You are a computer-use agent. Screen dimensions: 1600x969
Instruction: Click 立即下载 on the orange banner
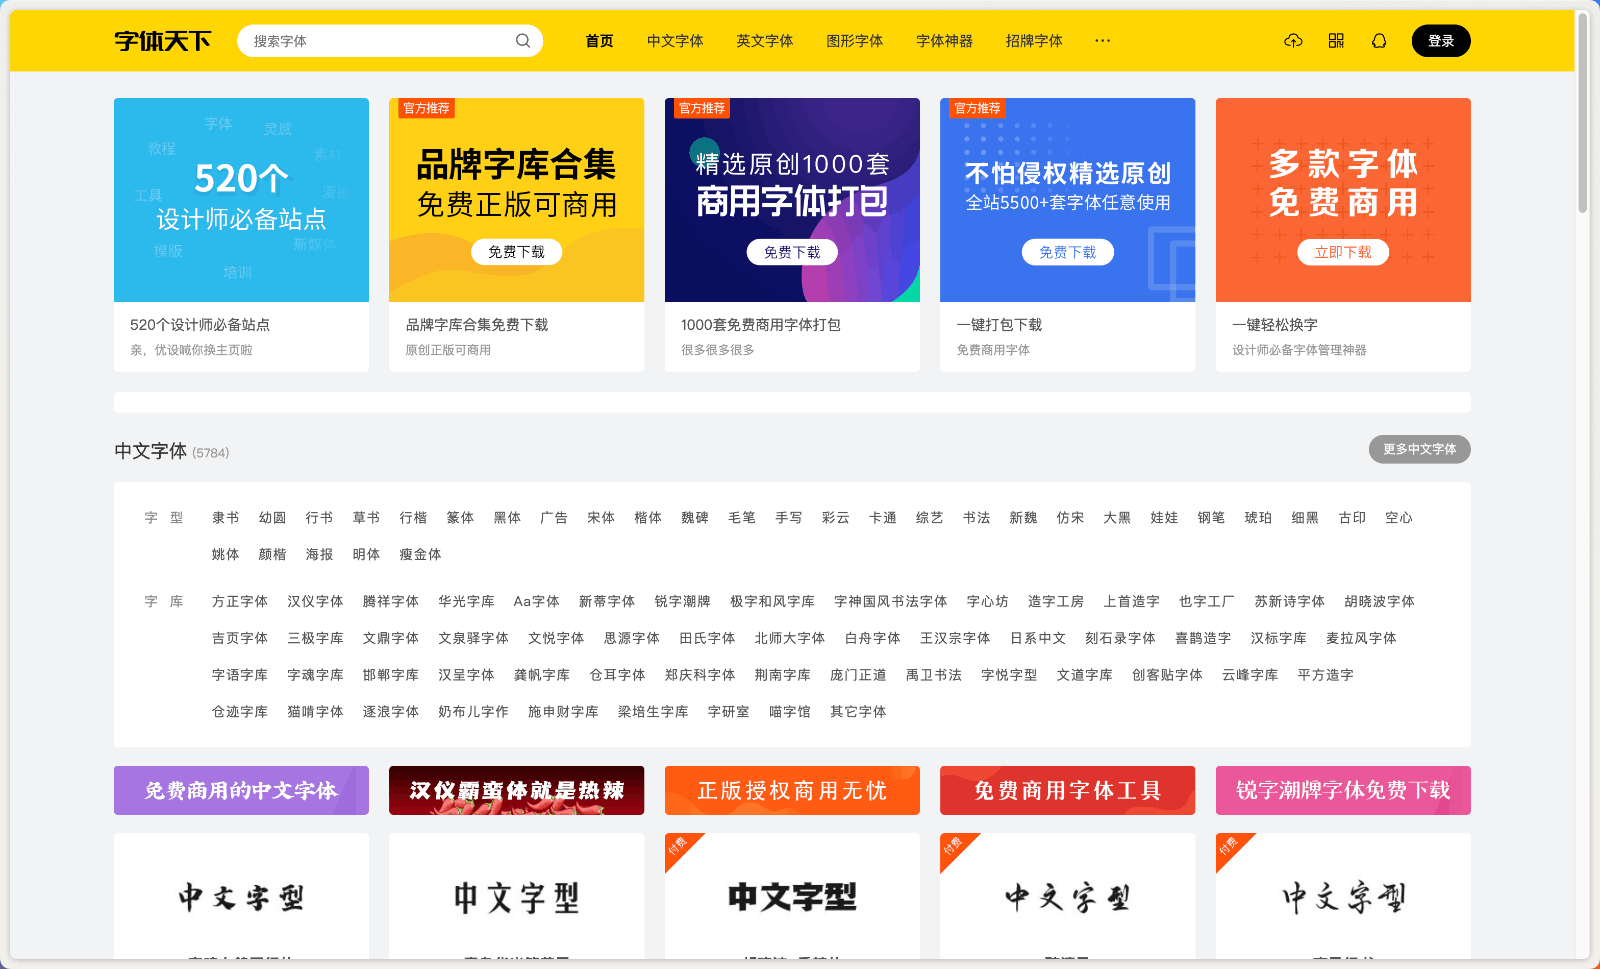(1343, 252)
